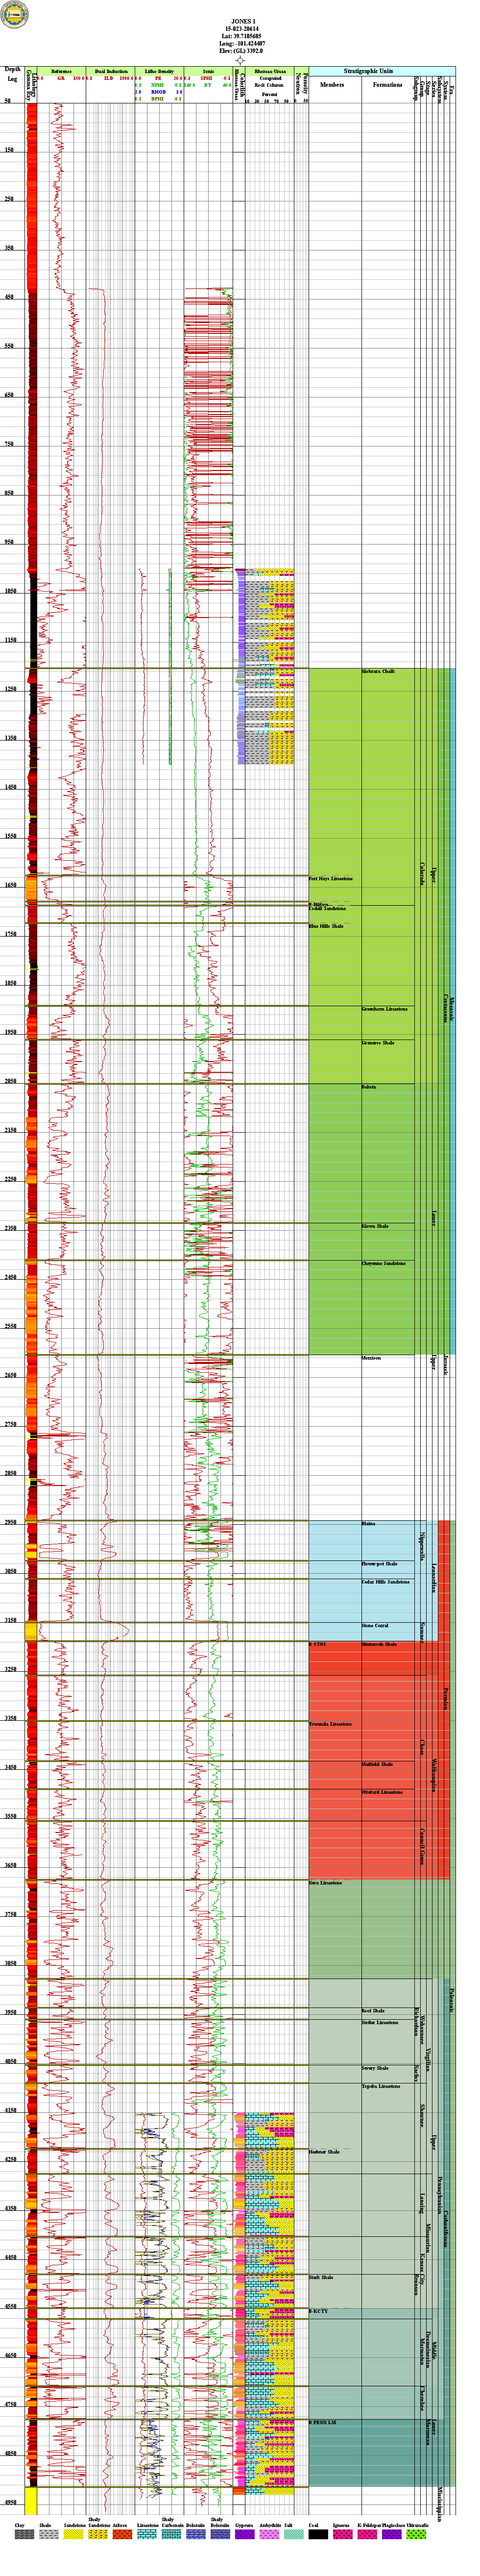
Task: Click the B STNC member label
Action: [318, 1644]
